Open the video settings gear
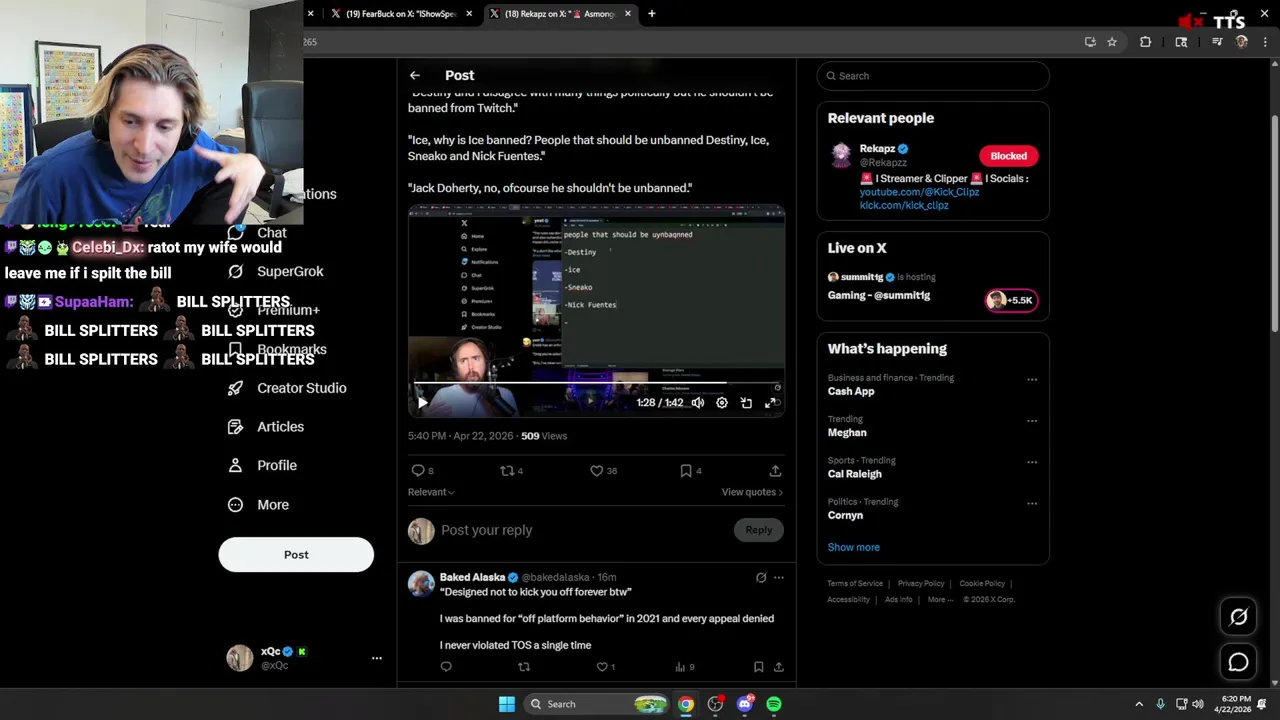Viewport: 1280px width, 720px height. (x=722, y=403)
